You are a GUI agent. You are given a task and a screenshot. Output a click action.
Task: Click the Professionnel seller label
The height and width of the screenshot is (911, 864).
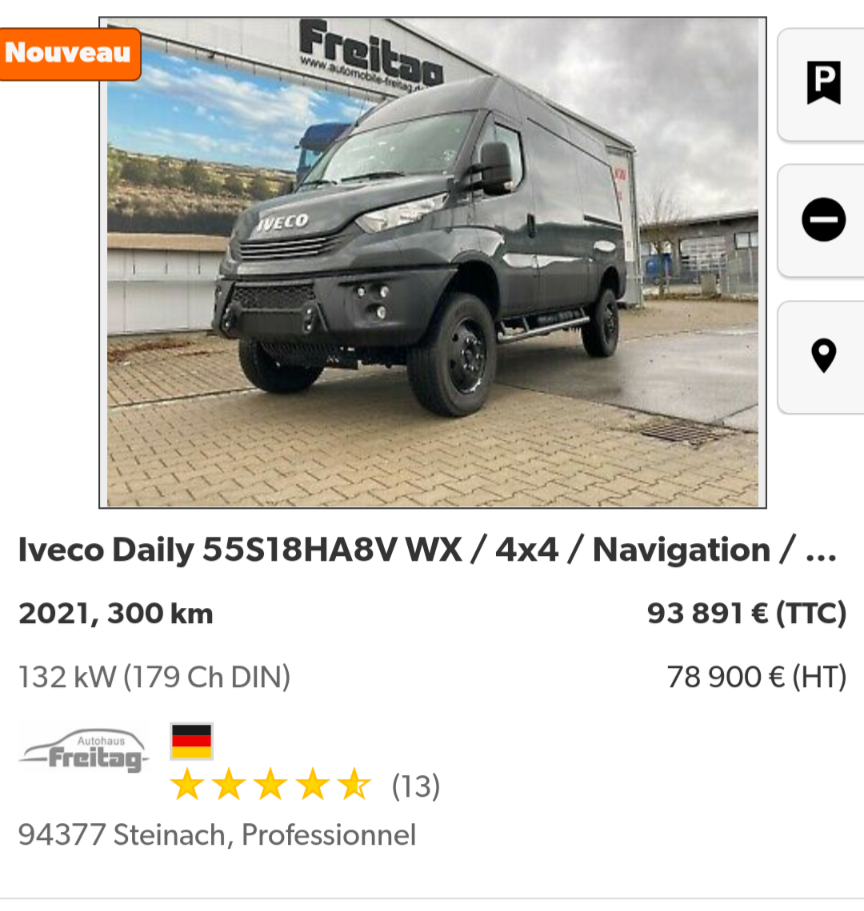[x=329, y=835]
